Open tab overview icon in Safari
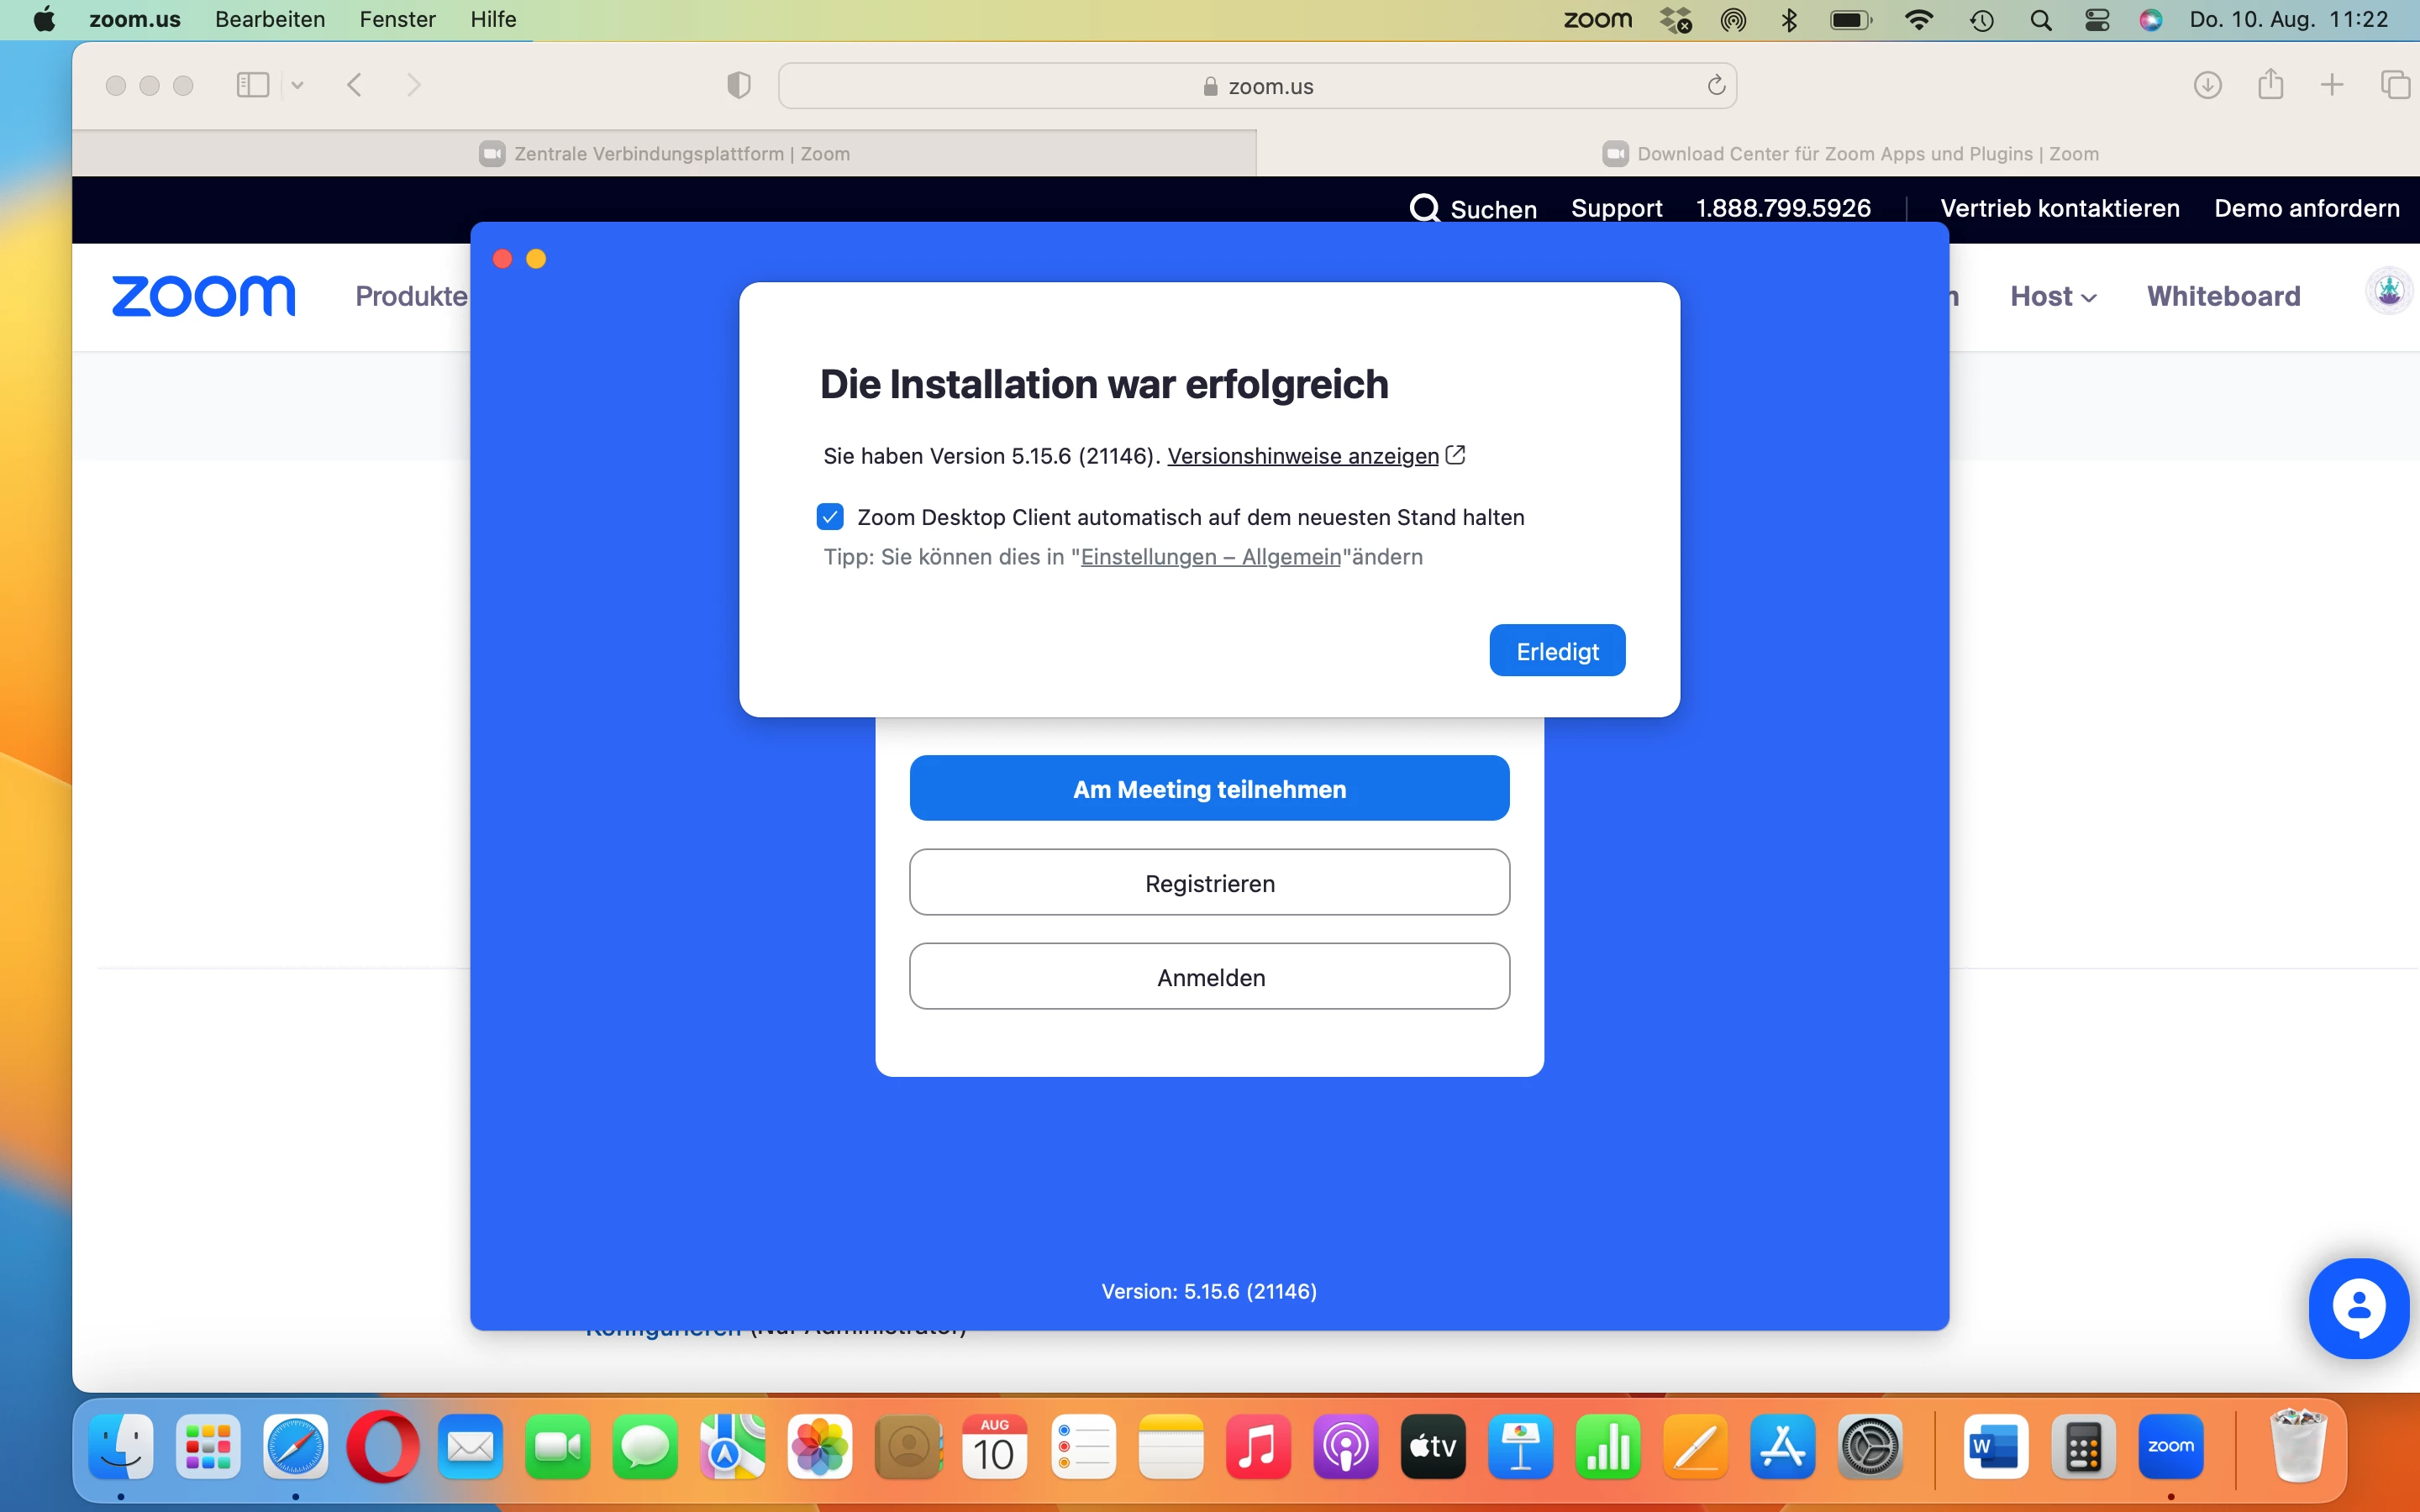Screen dimensions: 2420x1512 tap(2394, 85)
